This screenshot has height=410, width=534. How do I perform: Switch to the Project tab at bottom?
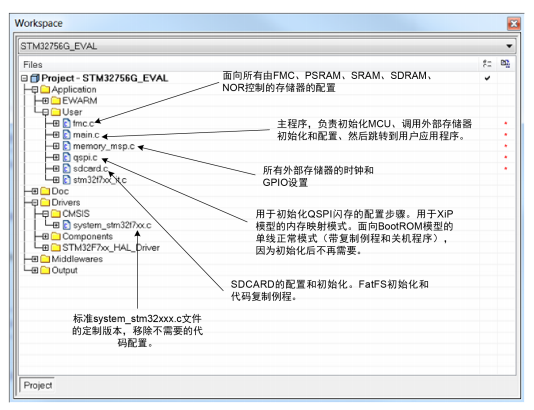pos(37,385)
